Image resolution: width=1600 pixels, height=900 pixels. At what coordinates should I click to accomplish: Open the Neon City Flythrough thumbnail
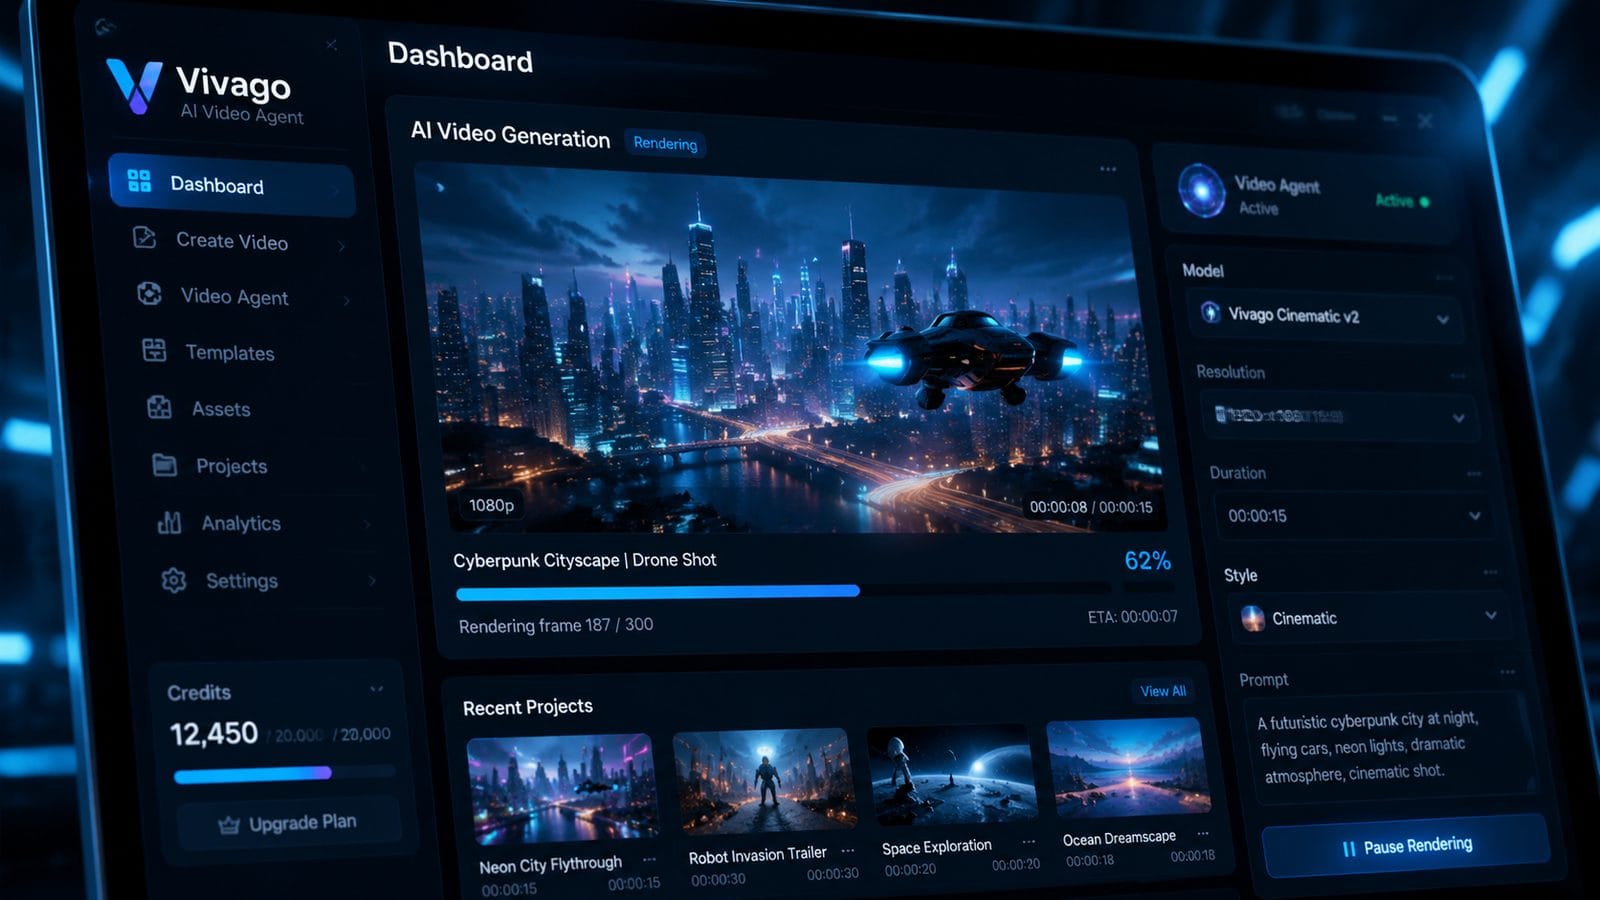(562, 790)
